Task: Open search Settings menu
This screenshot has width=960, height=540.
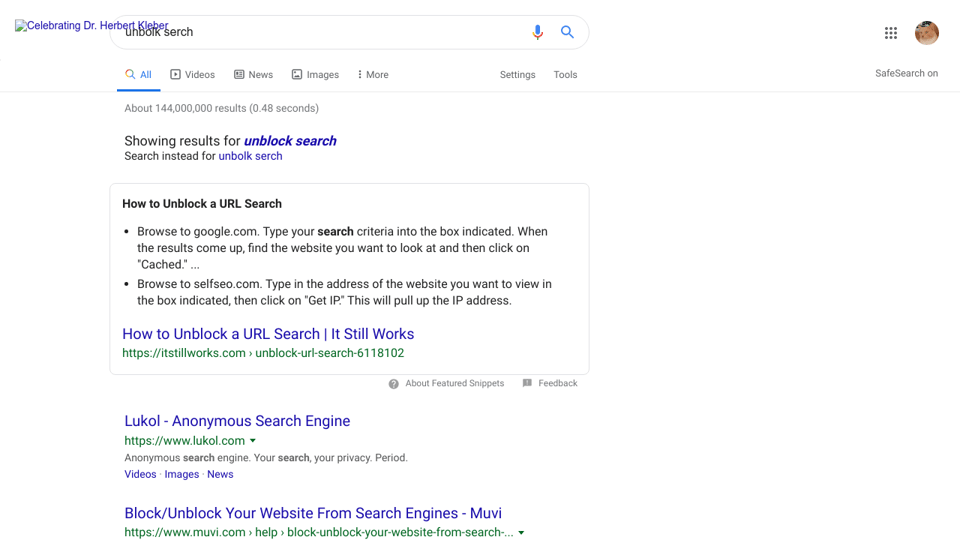Action: click(x=517, y=75)
